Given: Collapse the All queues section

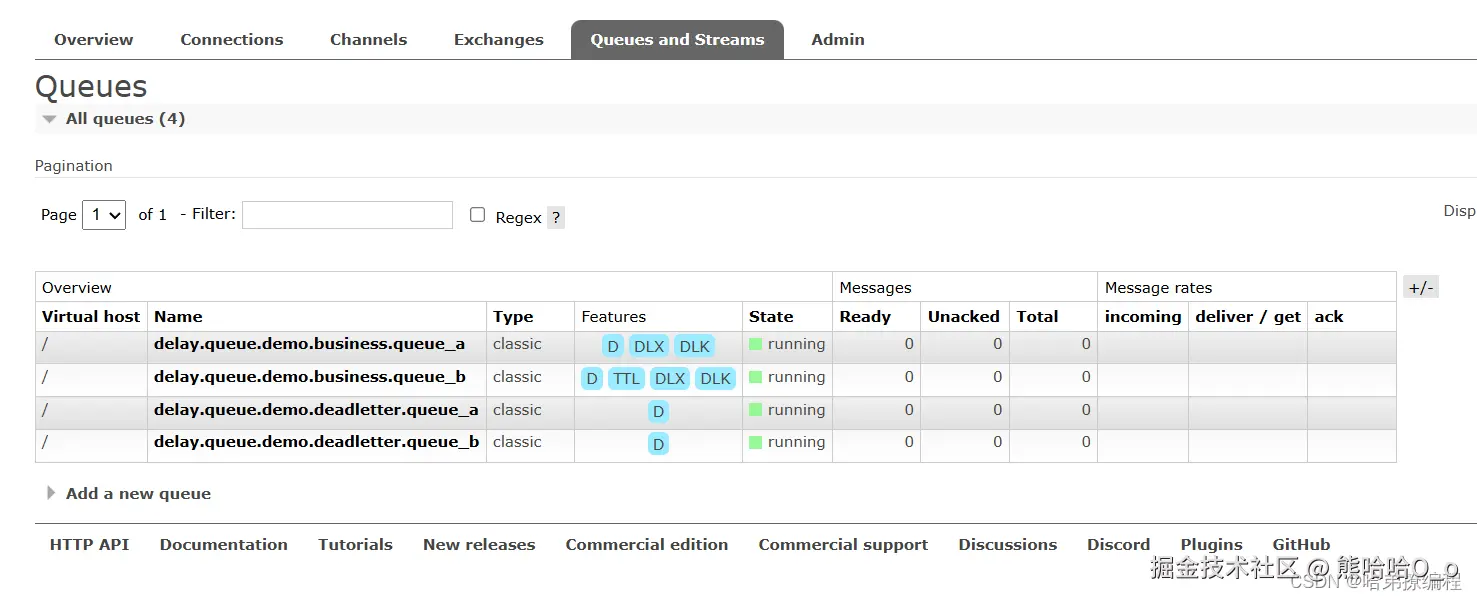Looking at the screenshot, I should [x=115, y=119].
